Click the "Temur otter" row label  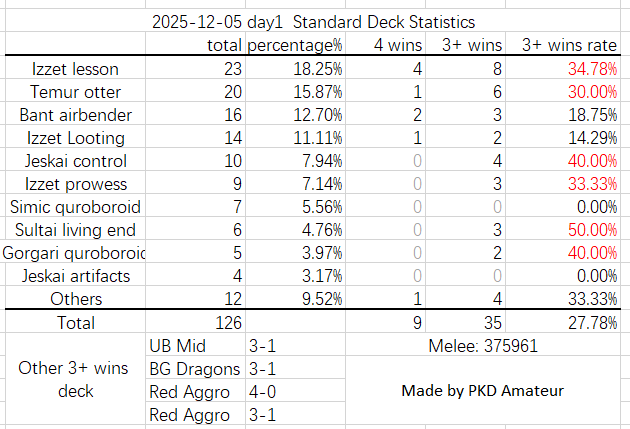click(x=75, y=92)
